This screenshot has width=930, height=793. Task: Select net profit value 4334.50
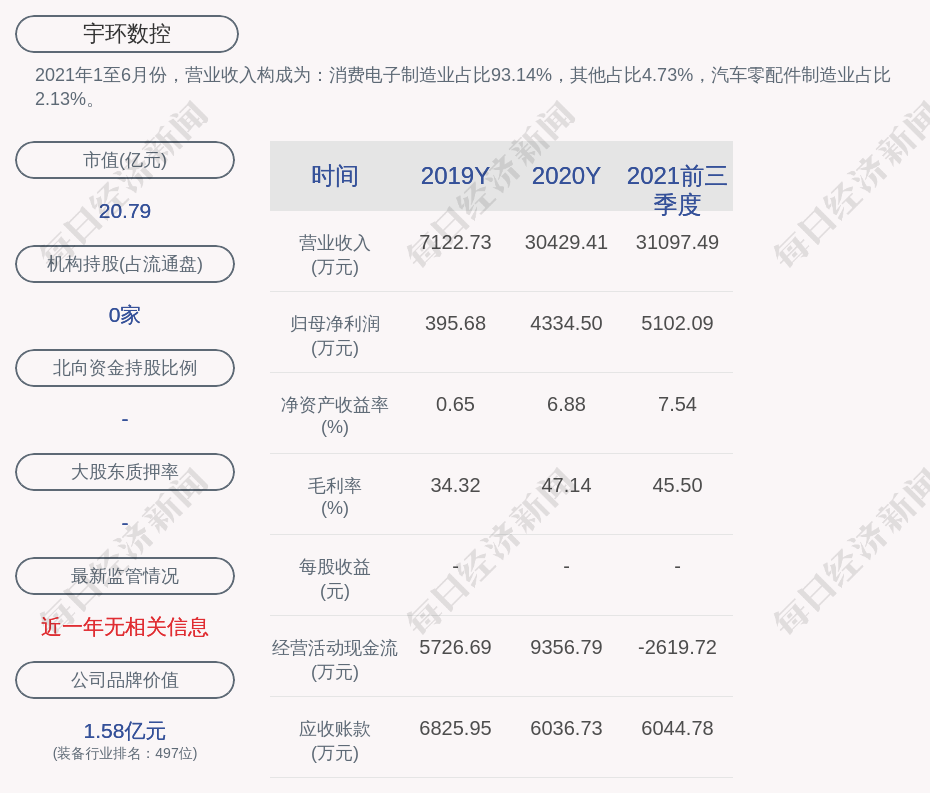coord(566,323)
